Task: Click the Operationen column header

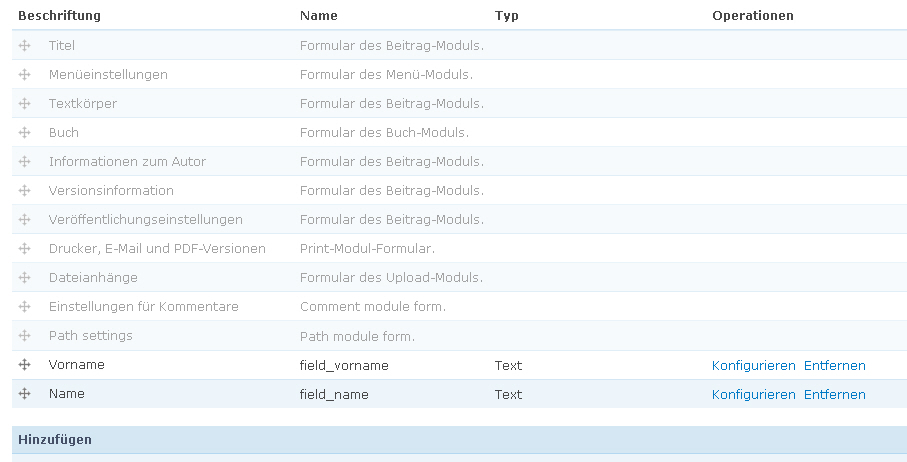Action: (752, 16)
